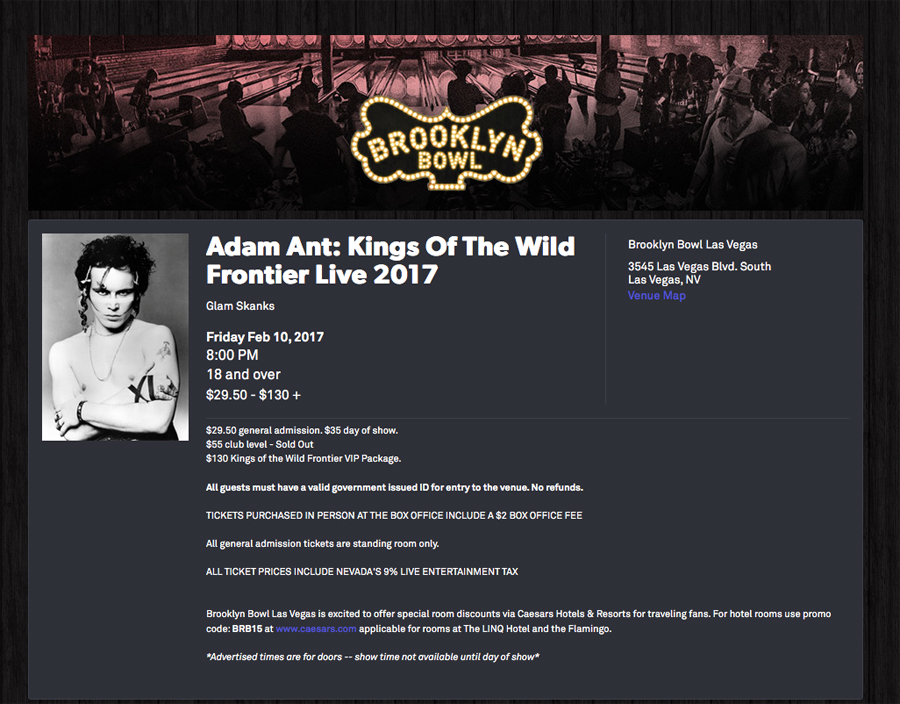The image size is (900, 704).
Task: Select the Glam Skanks supporting act text
Action: pyautogui.click(x=240, y=306)
